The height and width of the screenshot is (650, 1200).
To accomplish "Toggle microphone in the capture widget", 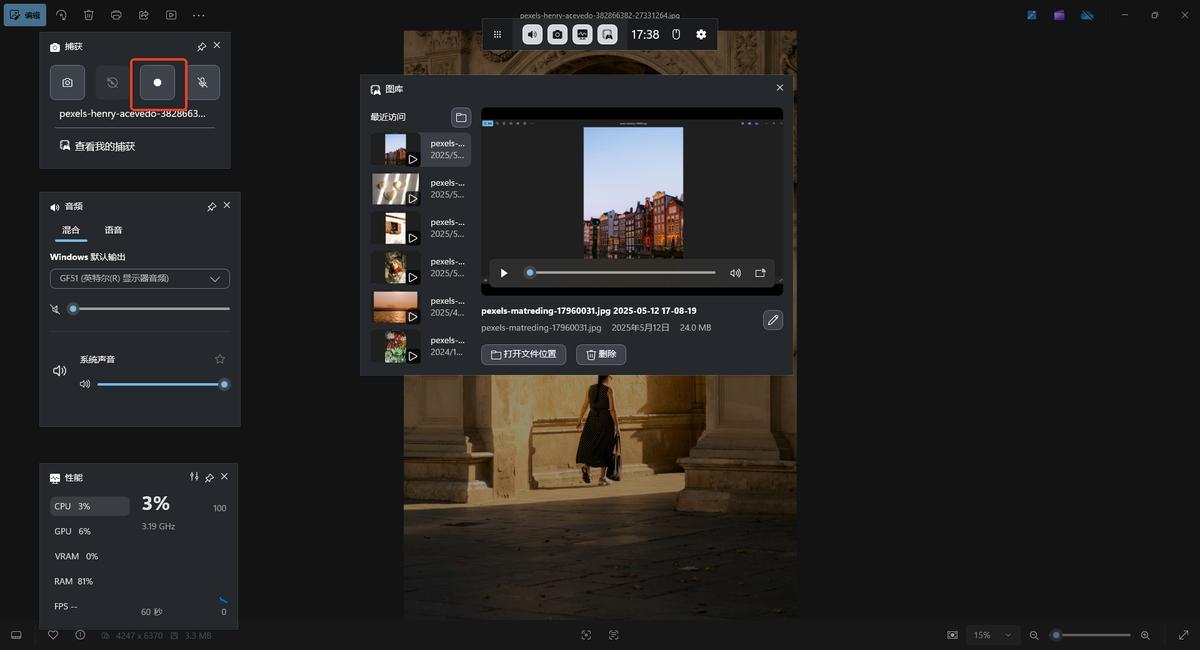I will point(202,83).
